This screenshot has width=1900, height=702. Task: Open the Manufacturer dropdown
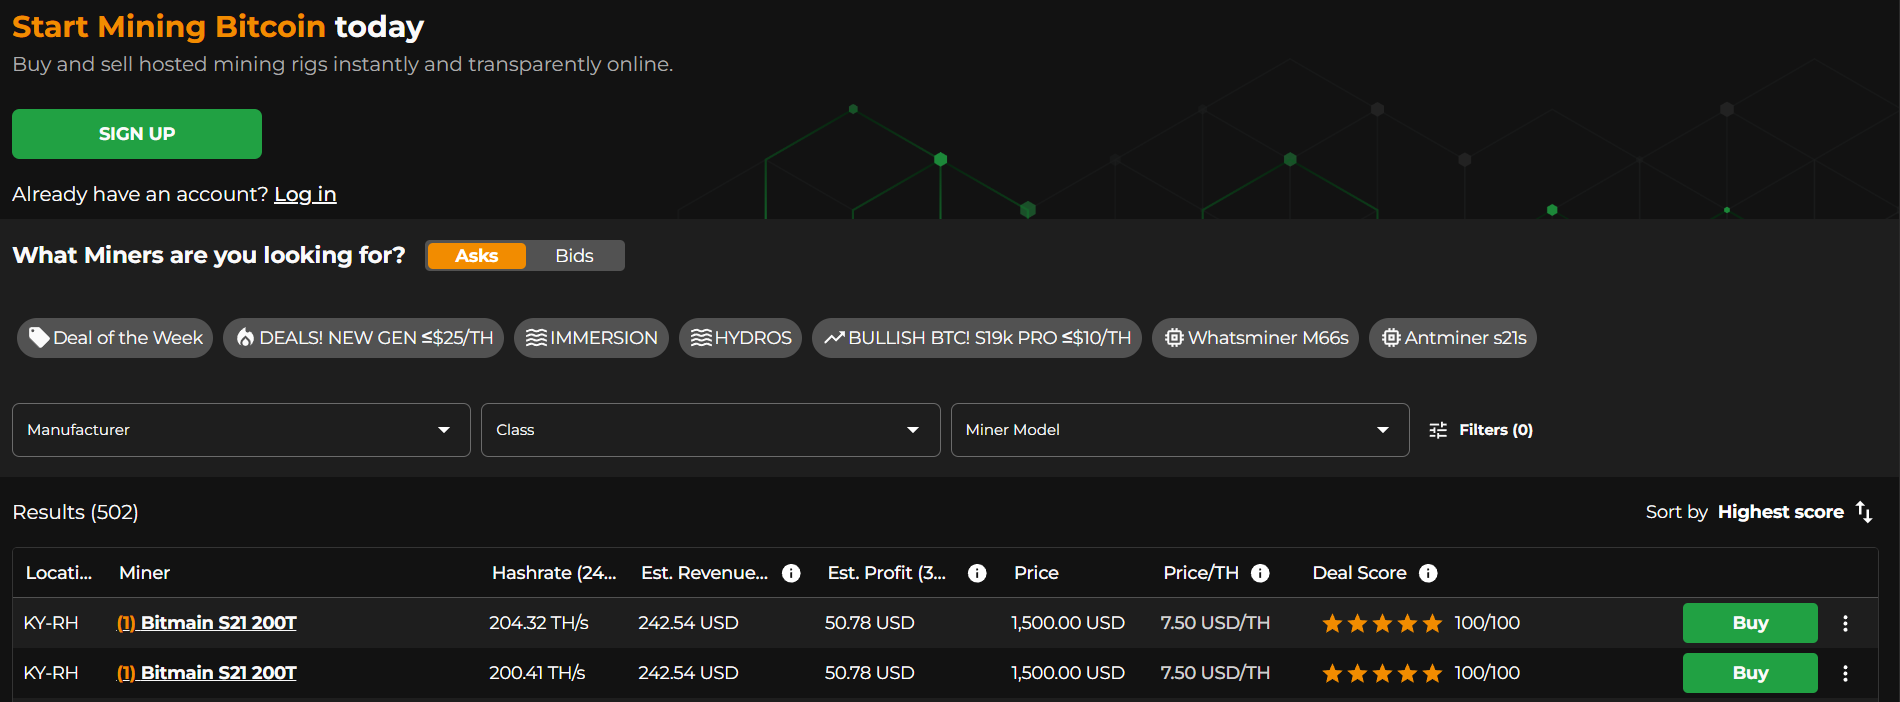point(241,430)
